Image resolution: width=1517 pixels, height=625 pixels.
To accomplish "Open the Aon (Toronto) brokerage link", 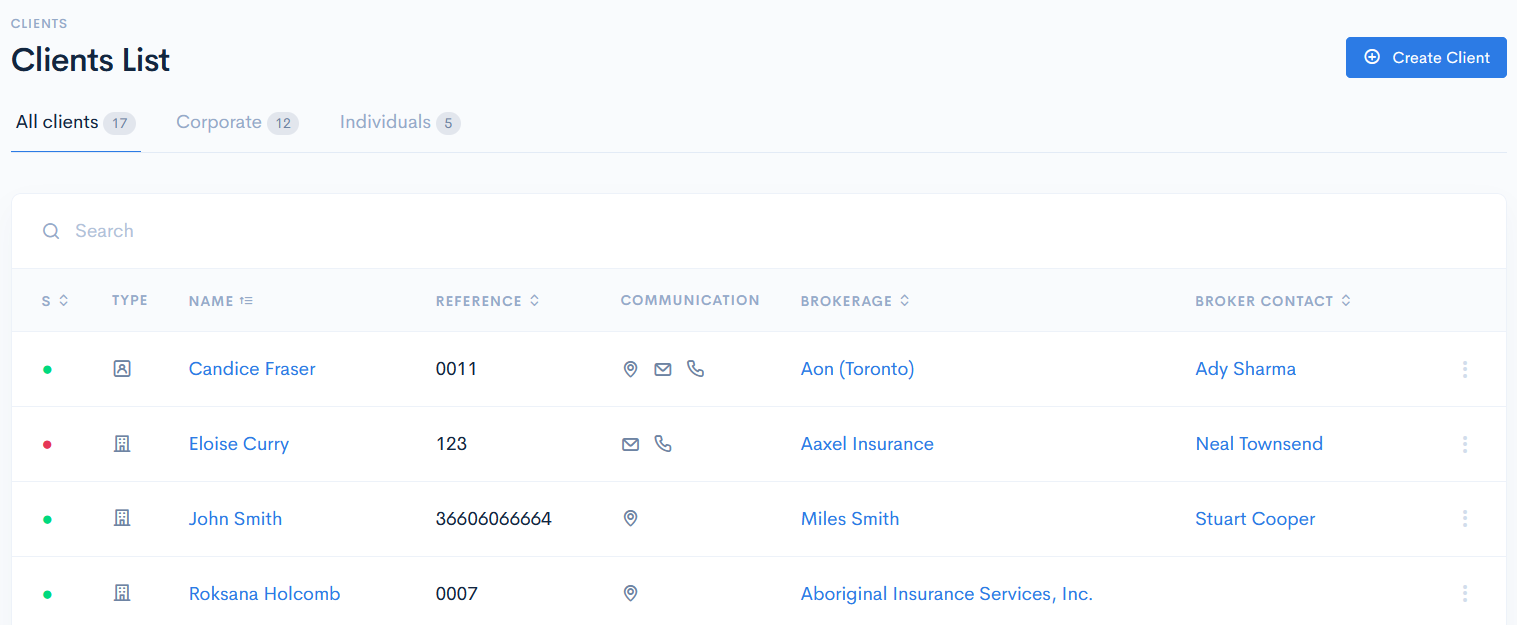I will pos(857,368).
